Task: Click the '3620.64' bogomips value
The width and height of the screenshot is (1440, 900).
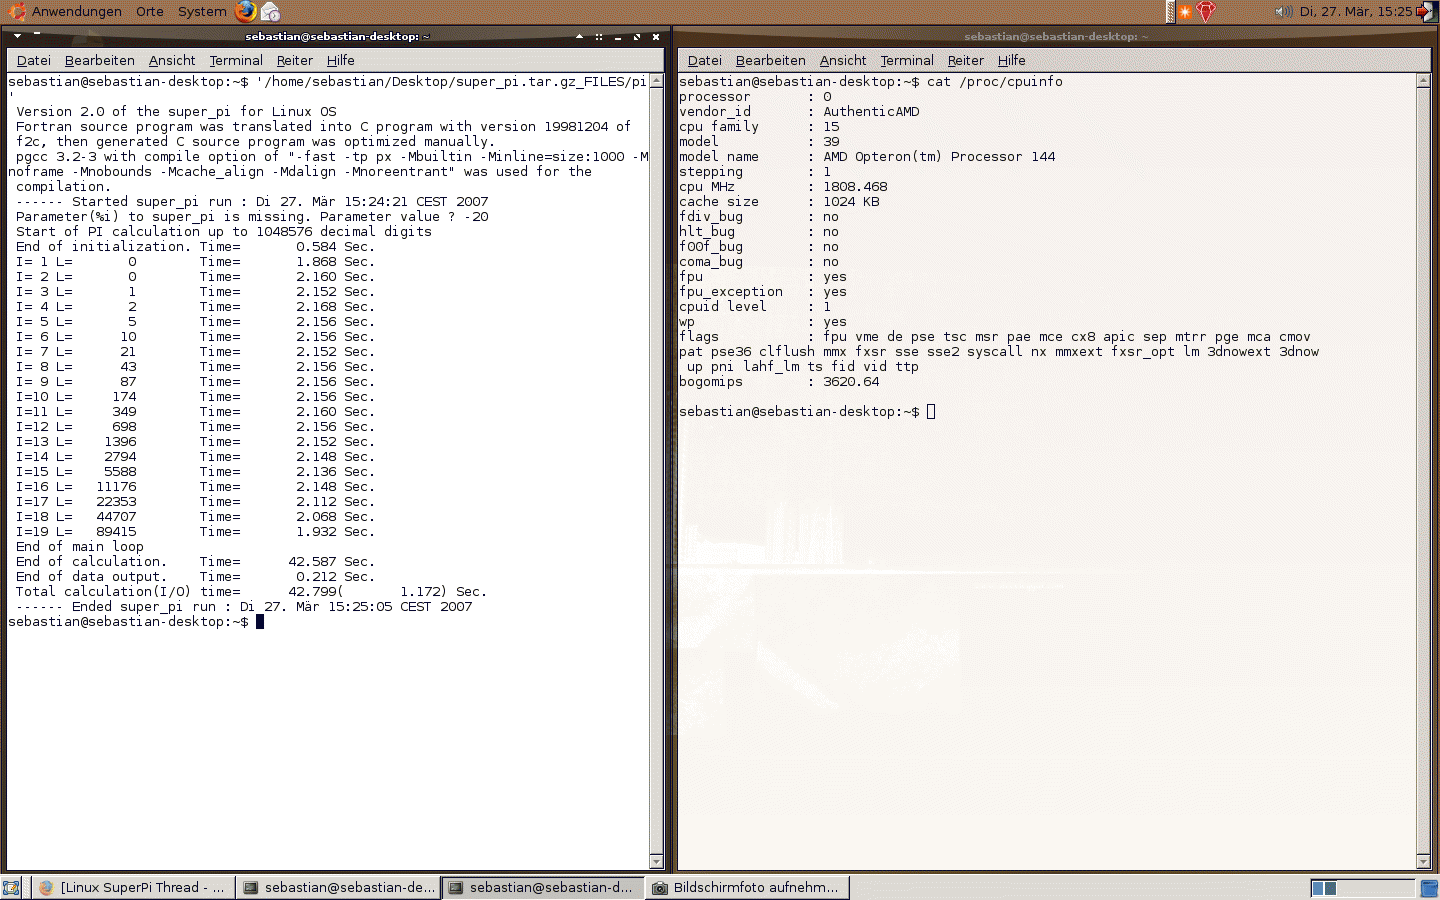Action: coord(851,382)
